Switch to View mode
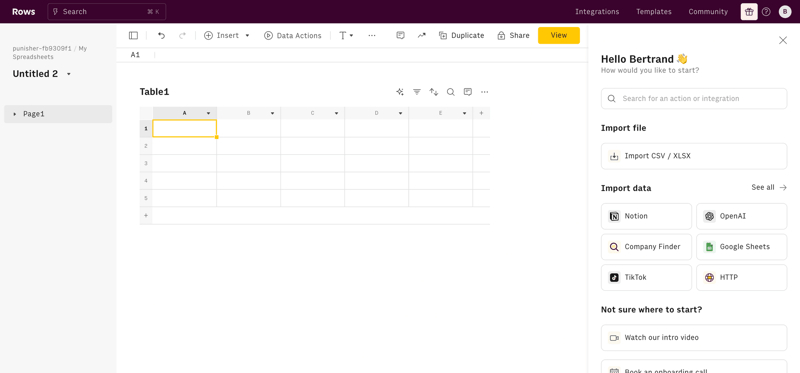800x373 pixels. 559,35
